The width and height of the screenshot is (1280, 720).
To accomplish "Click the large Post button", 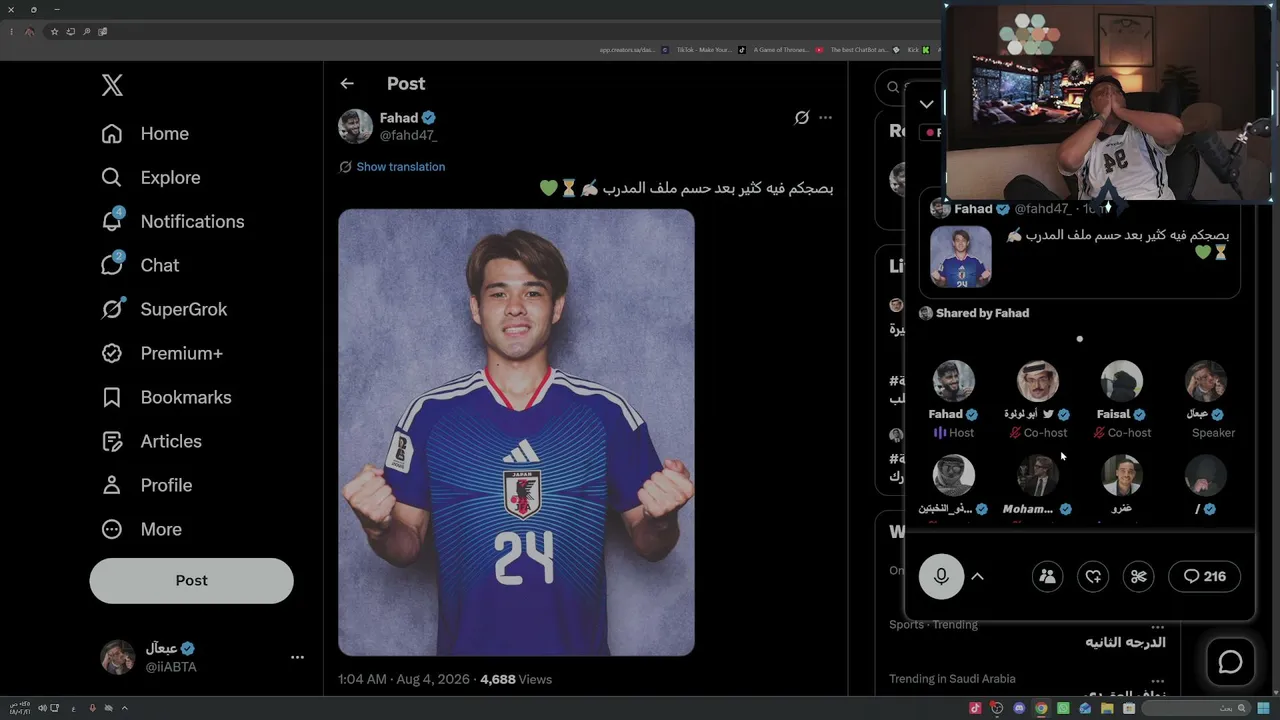I will (x=191, y=580).
